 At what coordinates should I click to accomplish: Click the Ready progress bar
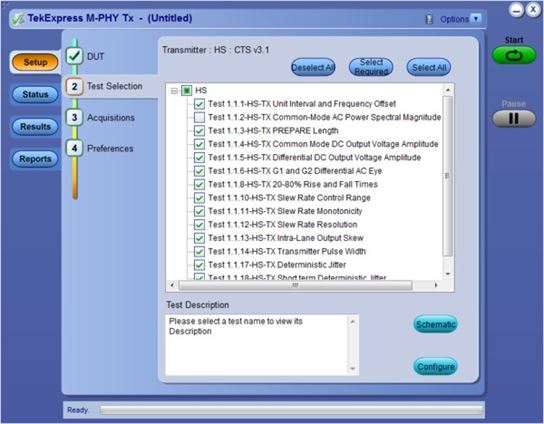tap(291, 410)
